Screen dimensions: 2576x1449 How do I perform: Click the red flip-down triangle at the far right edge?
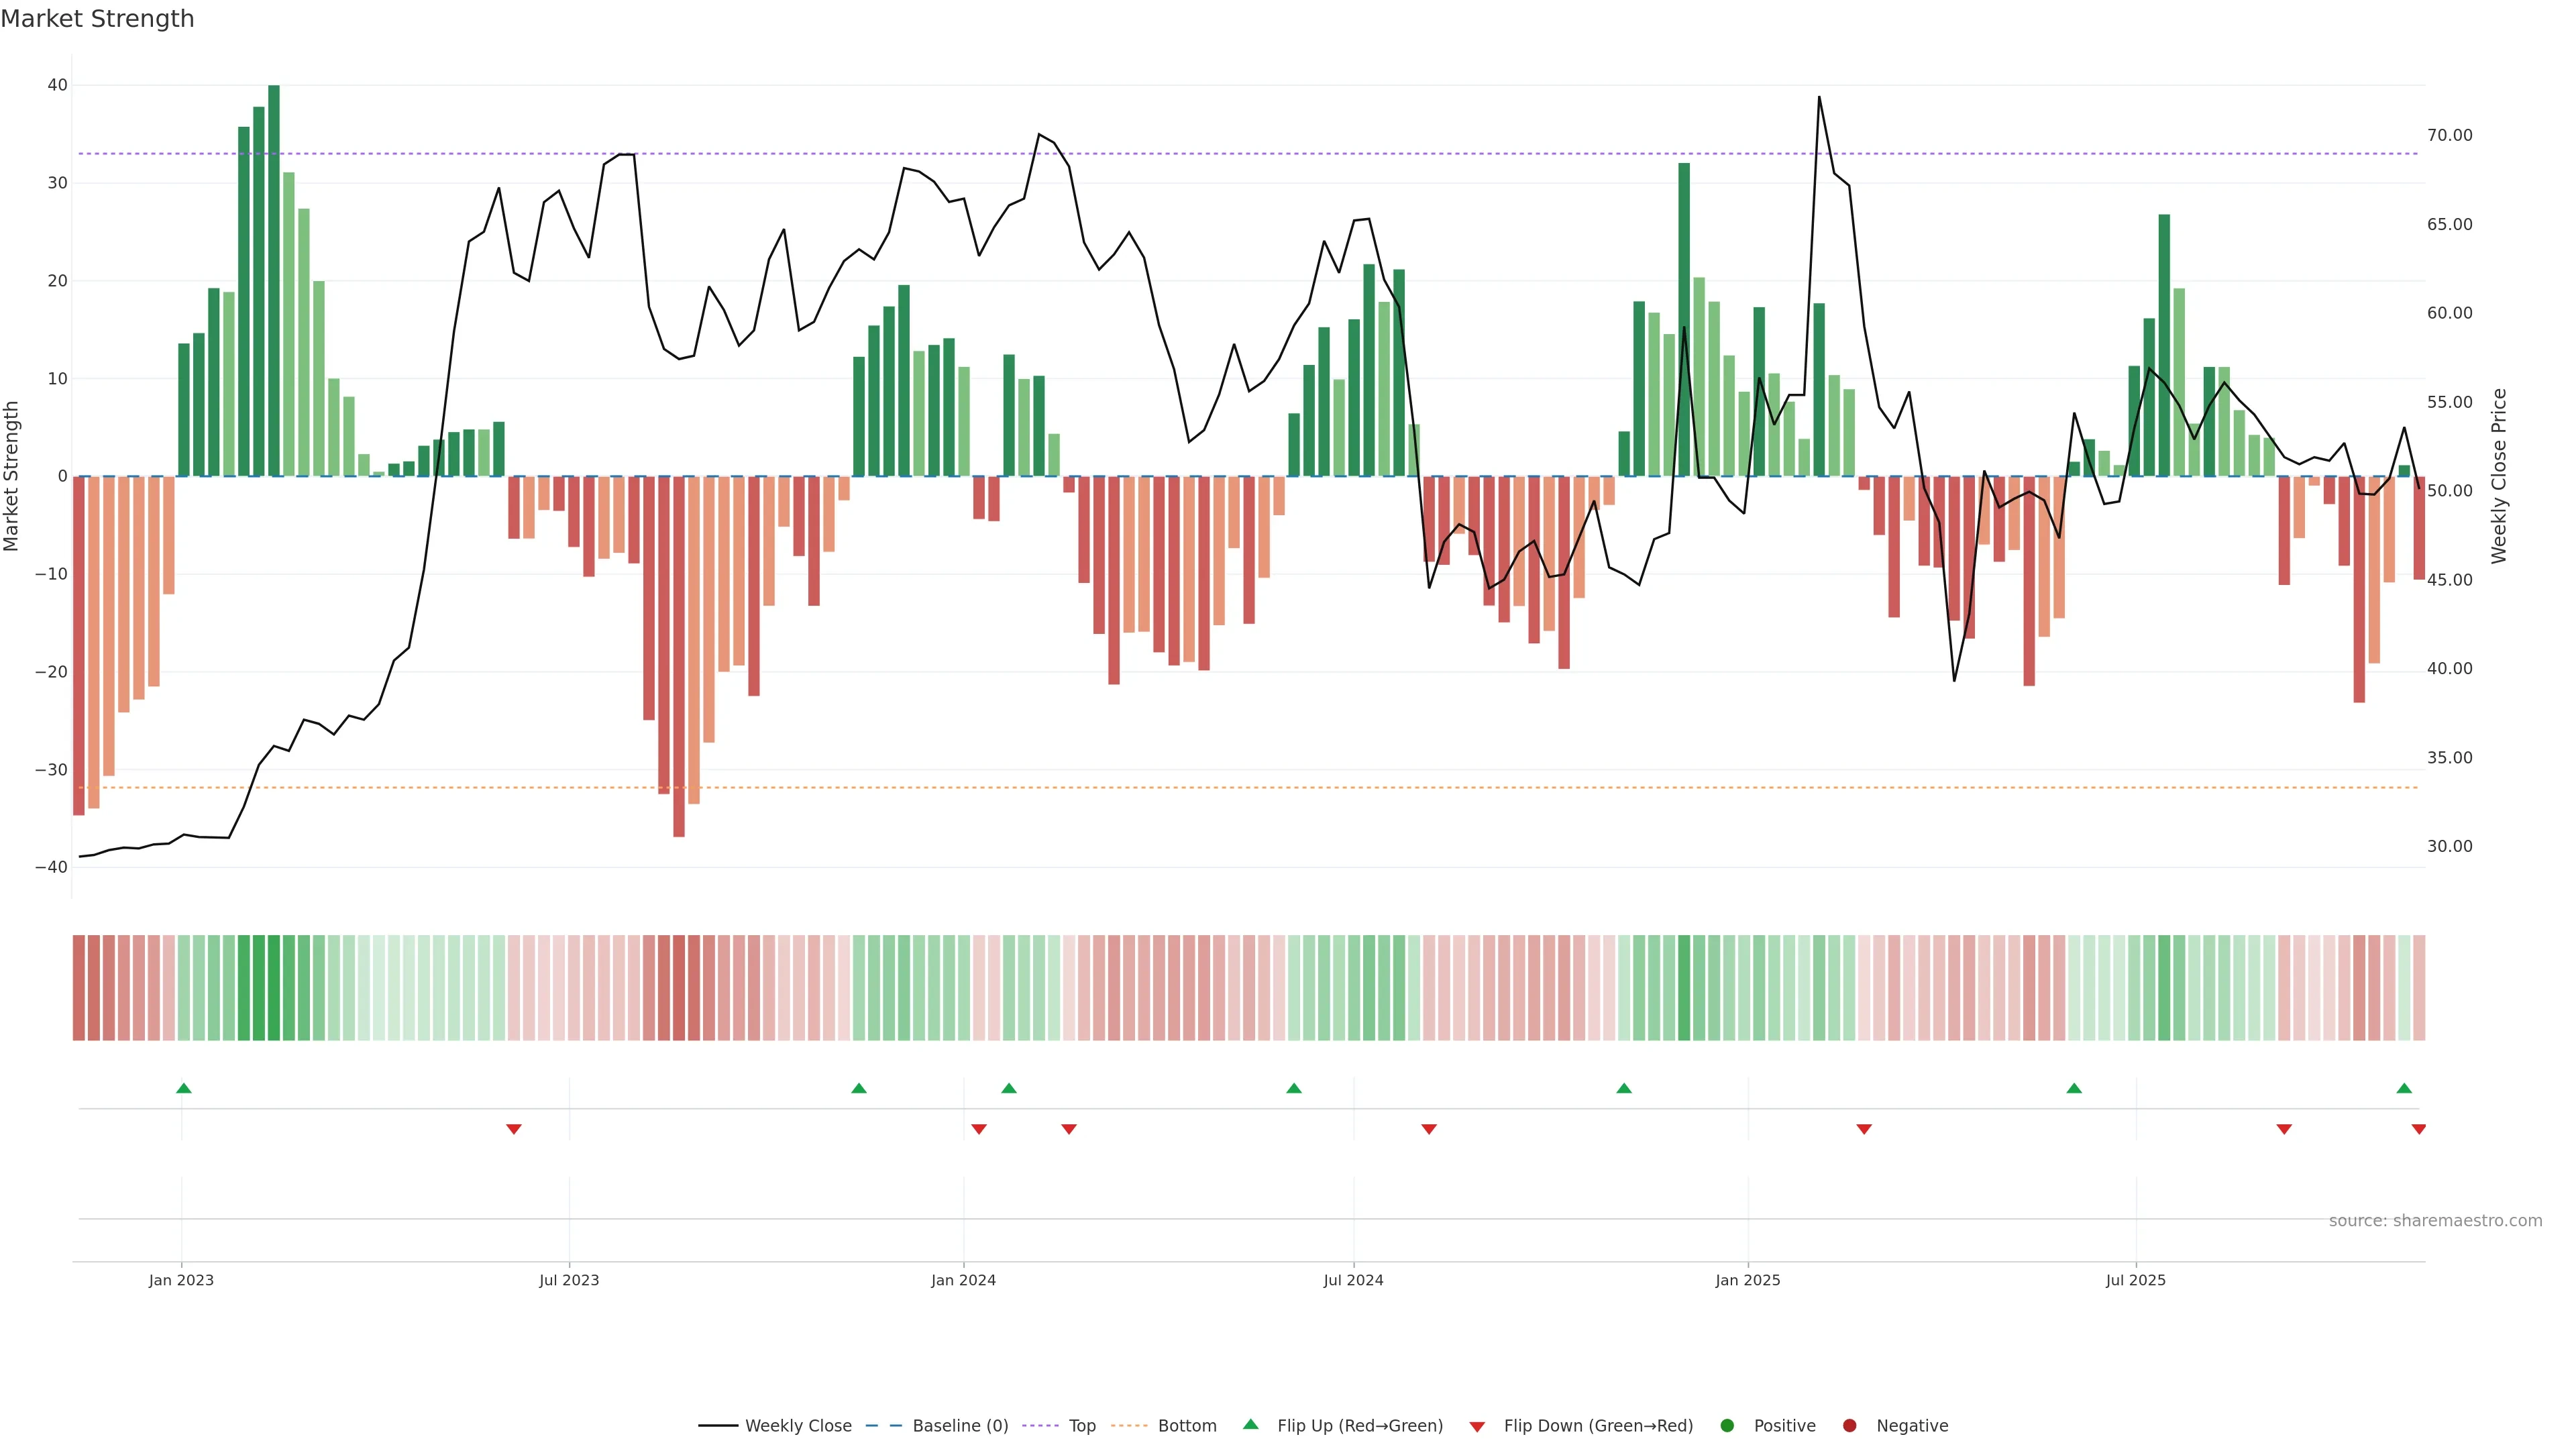coord(2419,1129)
